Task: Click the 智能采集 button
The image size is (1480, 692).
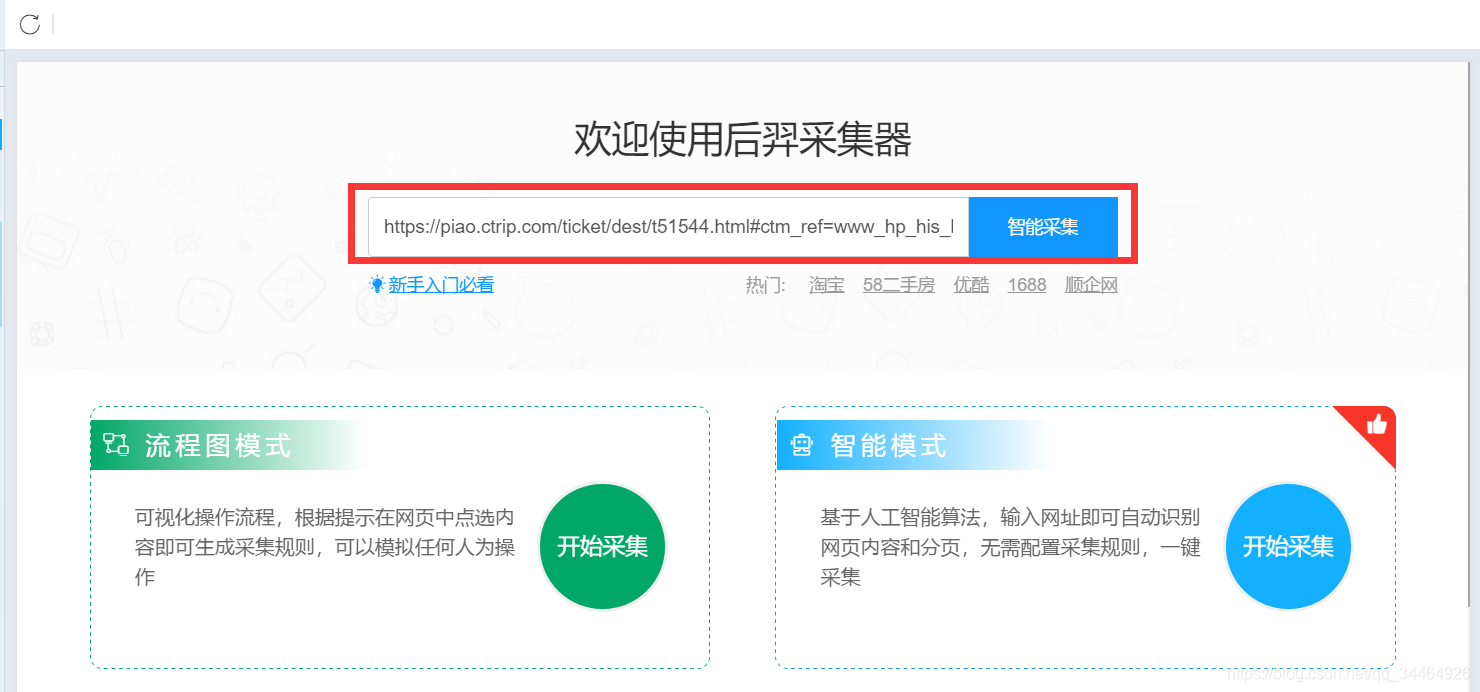Action: tap(1043, 227)
